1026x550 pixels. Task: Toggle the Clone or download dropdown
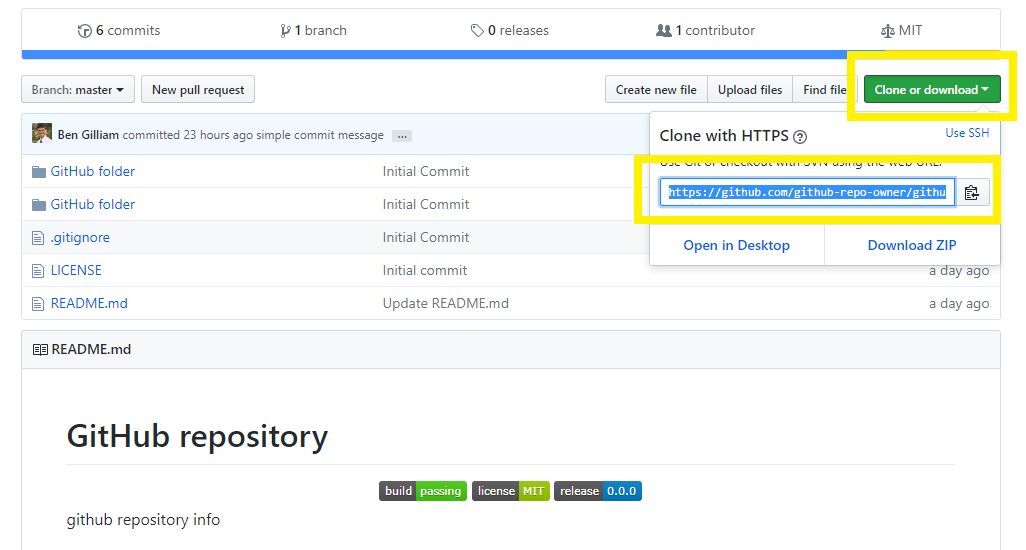click(932, 90)
